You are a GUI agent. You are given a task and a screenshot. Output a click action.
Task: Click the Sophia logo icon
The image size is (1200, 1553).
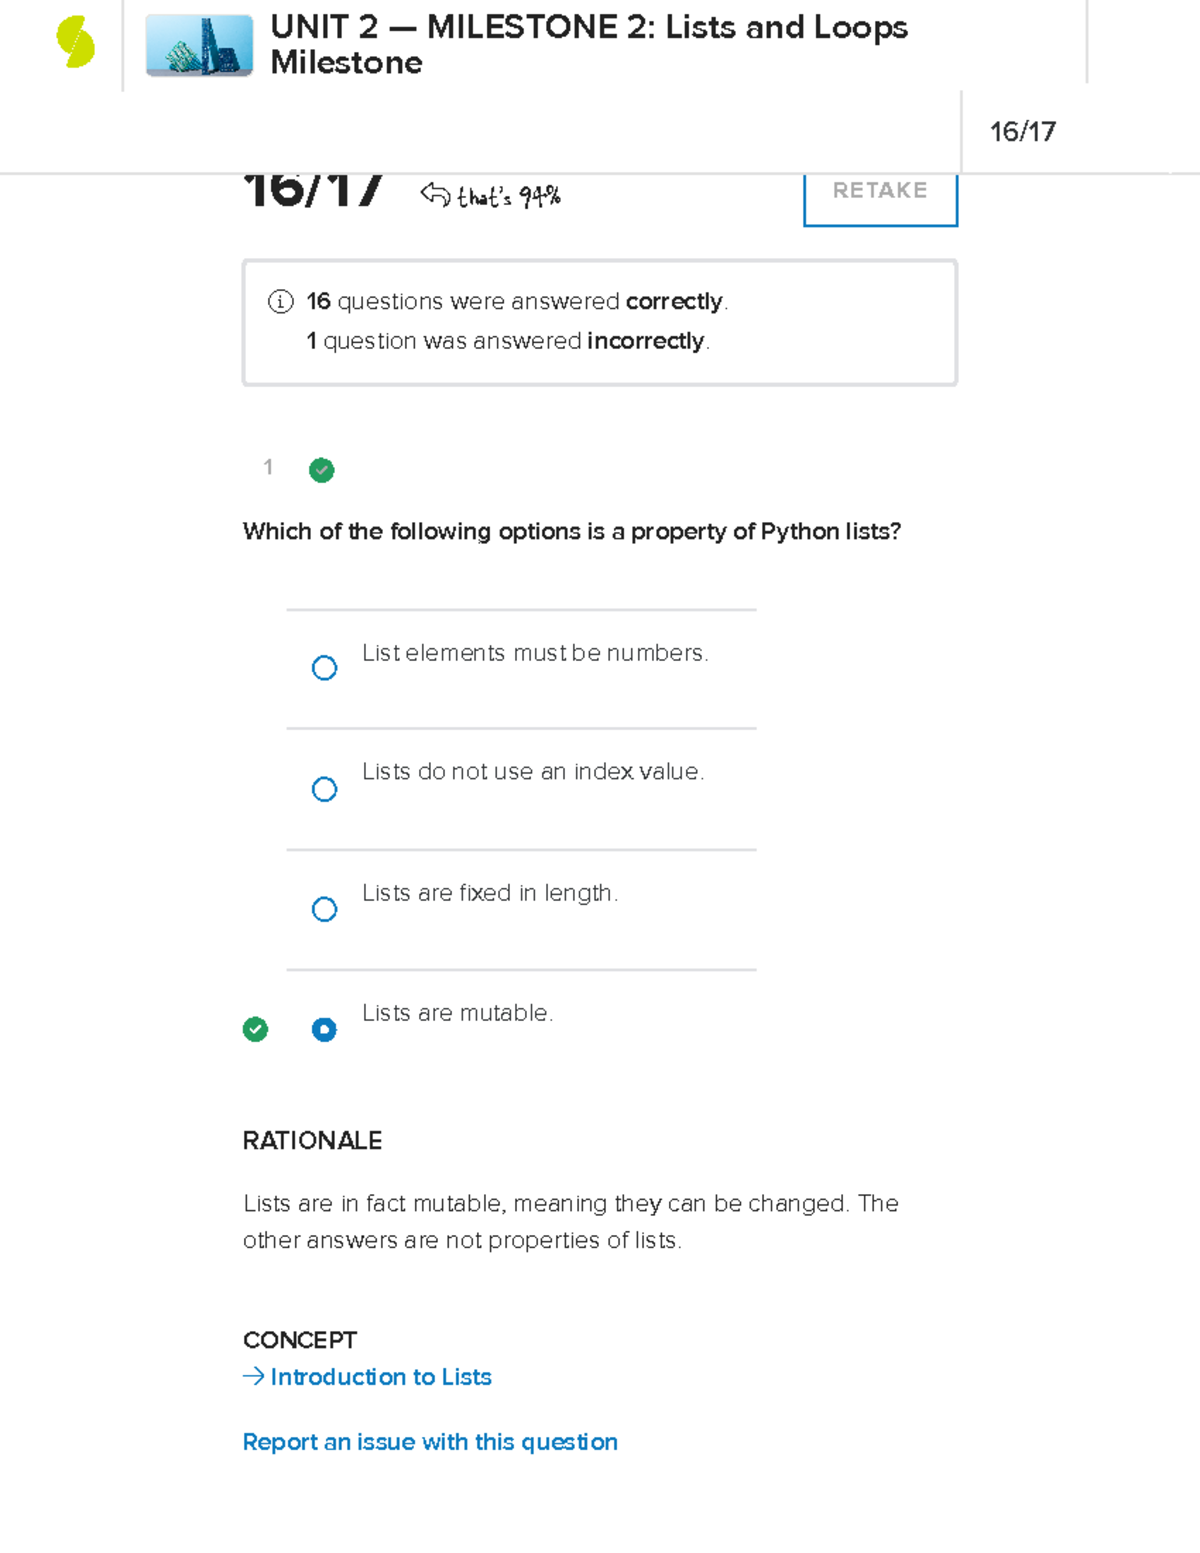coord(75,40)
